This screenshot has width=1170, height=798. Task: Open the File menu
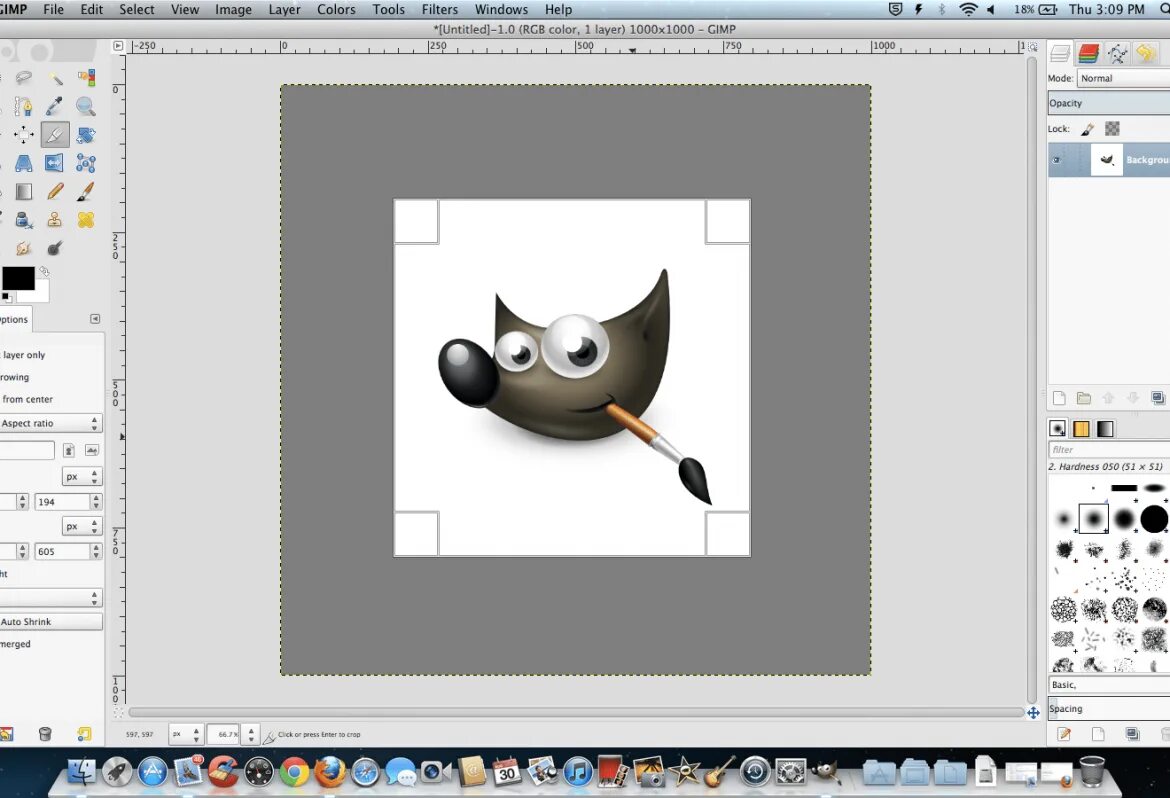coord(54,10)
